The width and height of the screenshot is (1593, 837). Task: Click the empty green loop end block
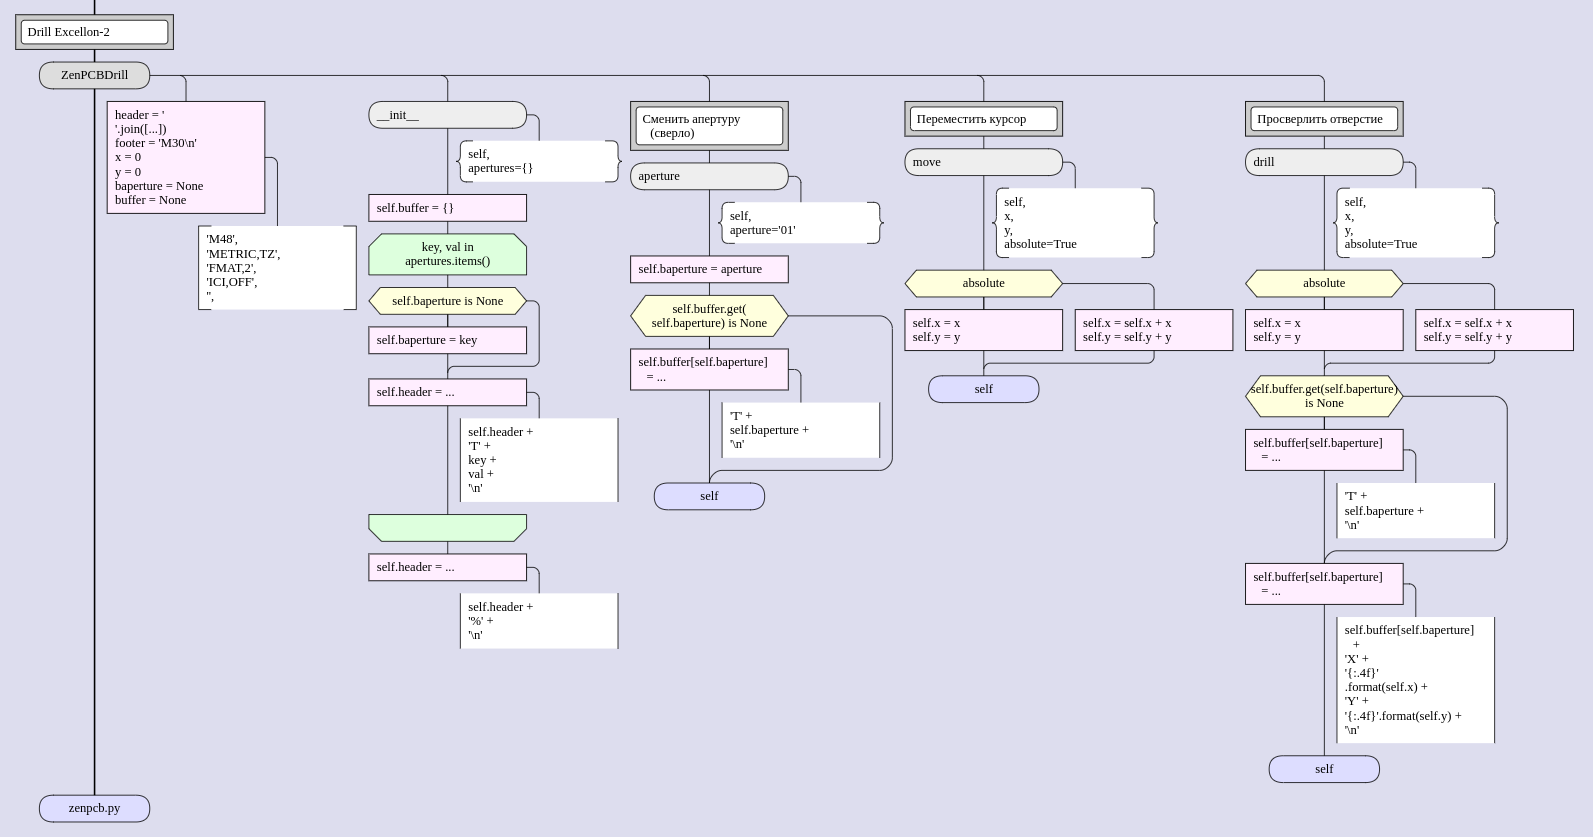[x=447, y=527]
